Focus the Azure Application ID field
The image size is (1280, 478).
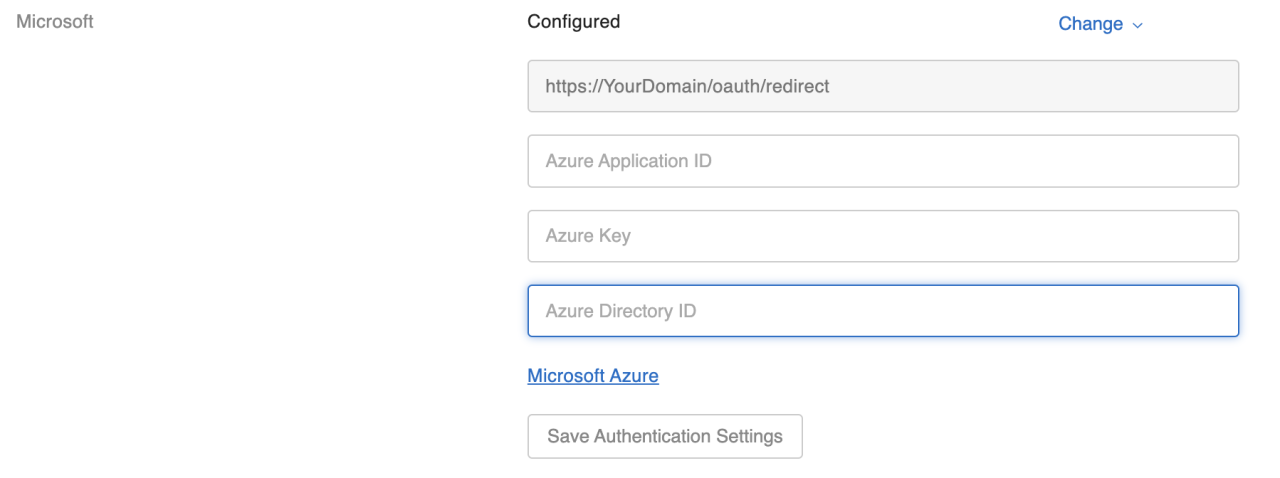883,161
